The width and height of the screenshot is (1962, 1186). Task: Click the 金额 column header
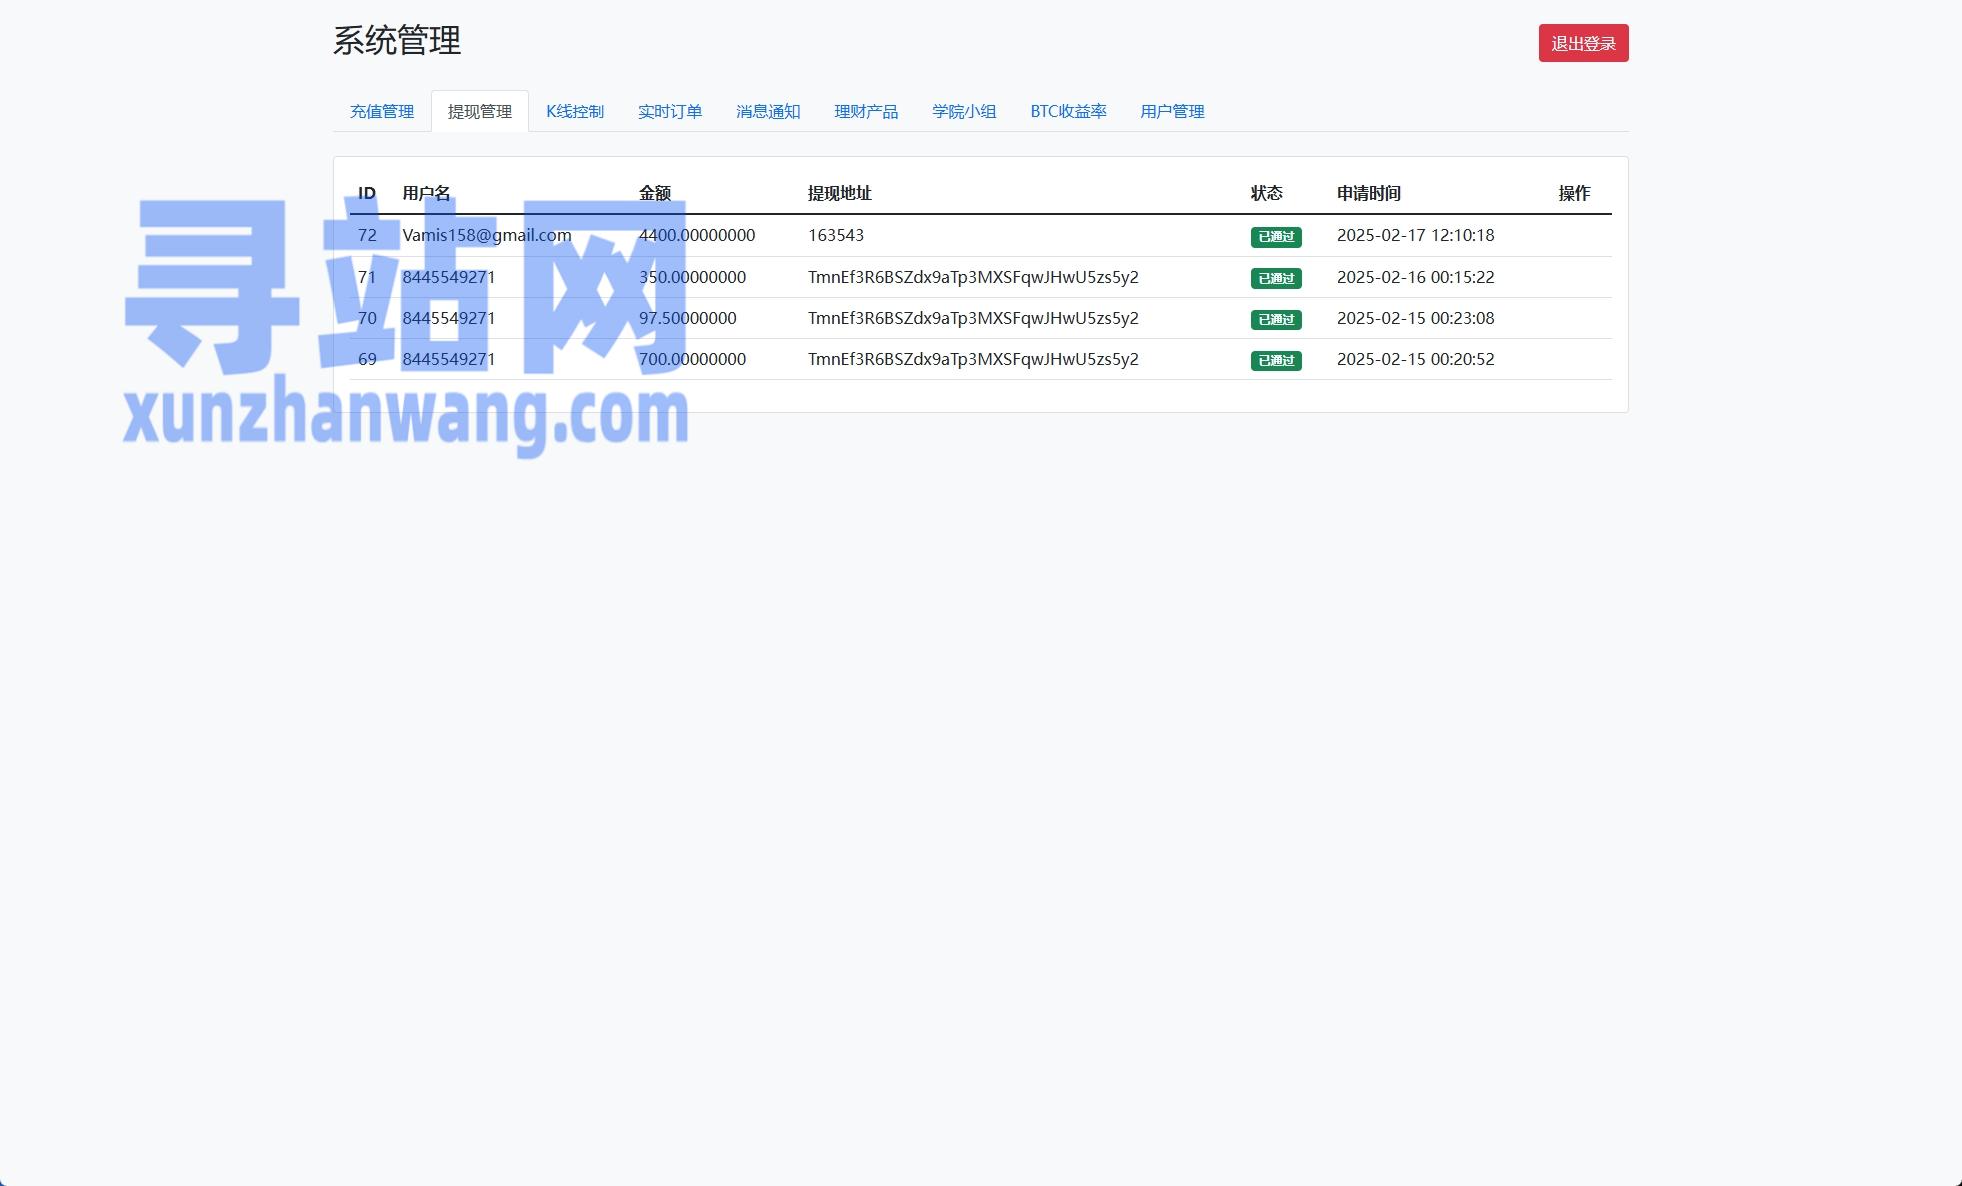pyautogui.click(x=655, y=193)
